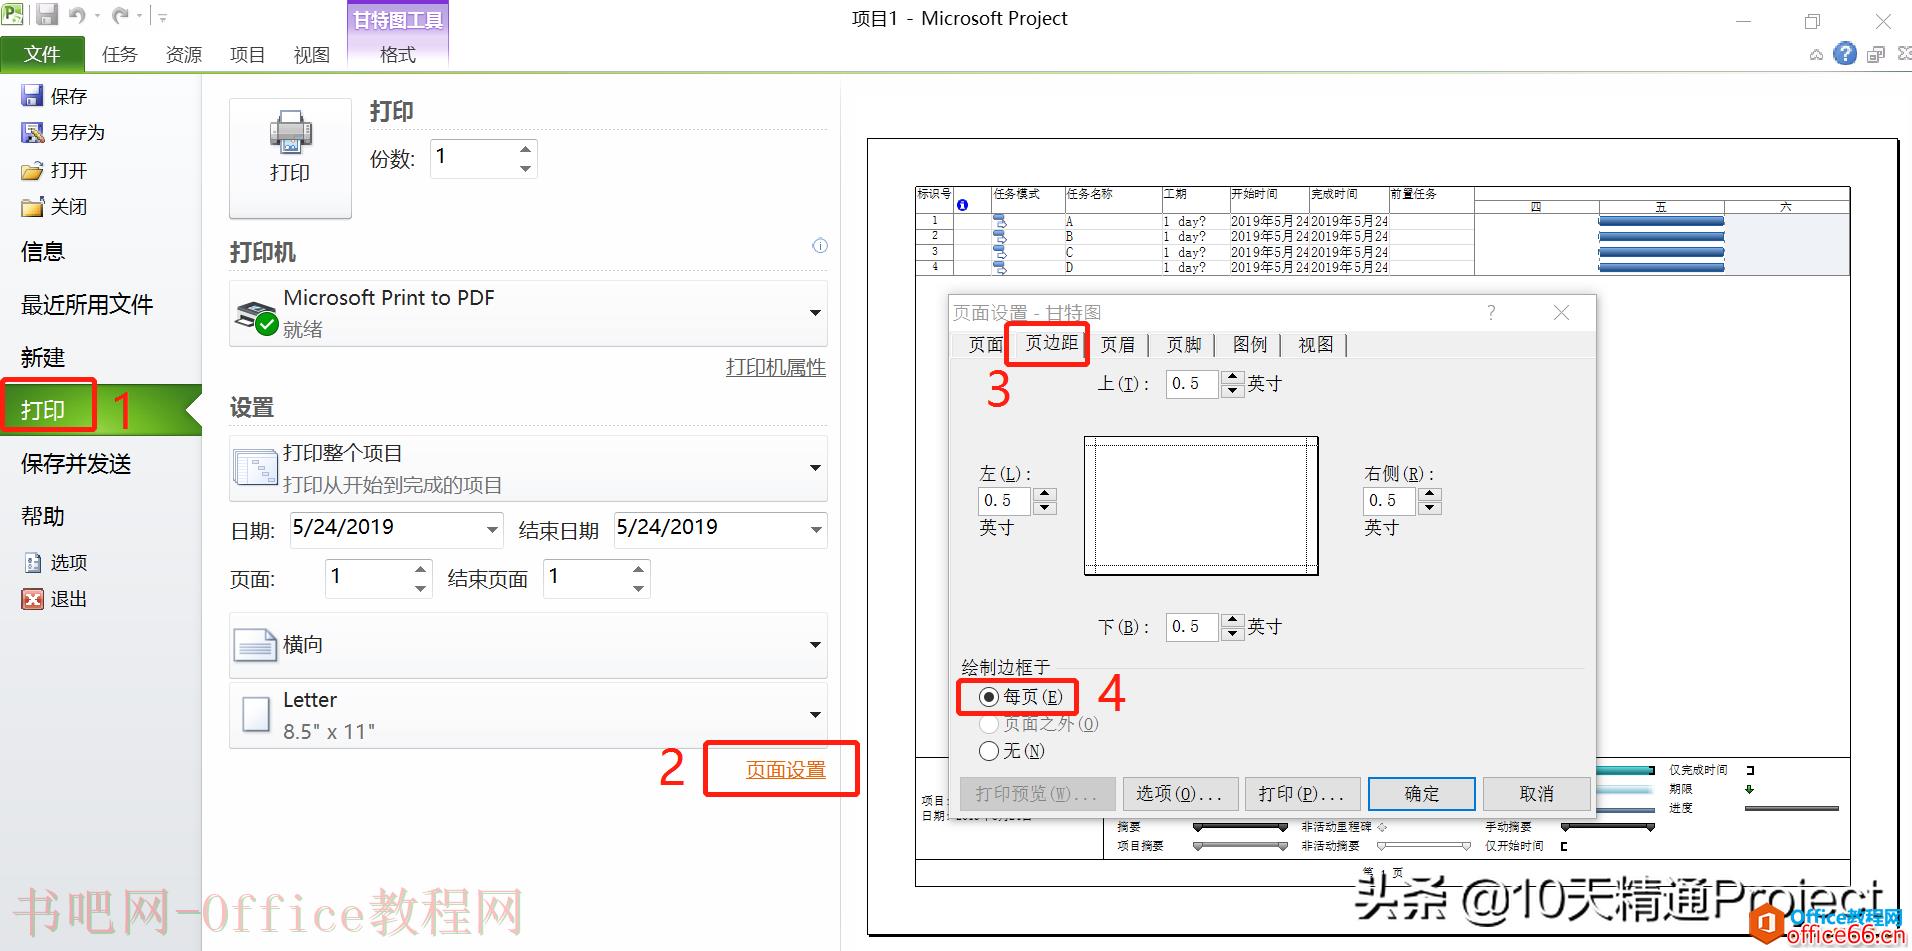Click the copies (份数) input field
The image size is (1912, 951).
tap(473, 158)
